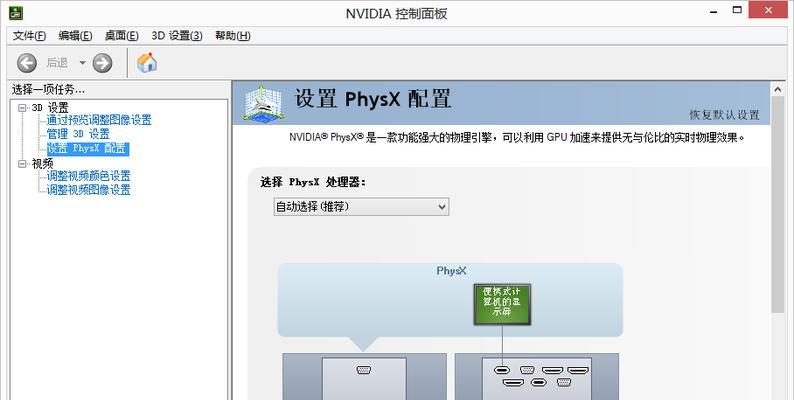Viewport: 794px width, 400px height.
Task: Select 调整视频图像设置 in the task tree
Action: 89,190
